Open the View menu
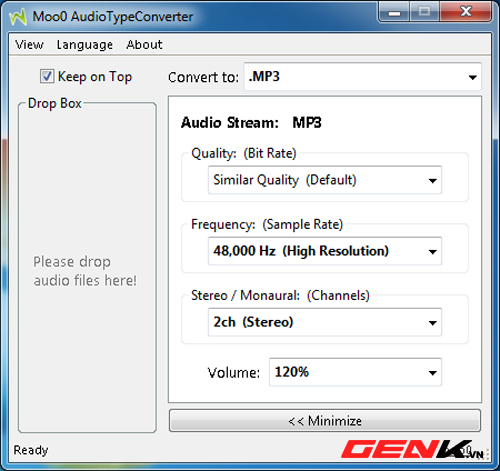This screenshot has height=471, width=500. [29, 44]
